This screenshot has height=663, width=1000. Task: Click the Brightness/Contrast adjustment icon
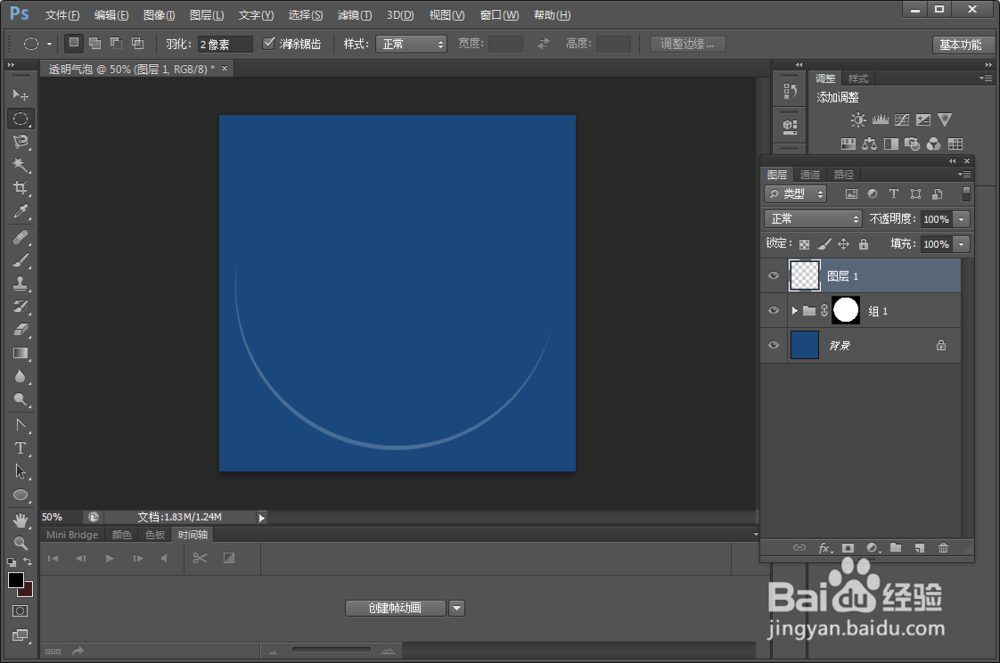click(858, 120)
